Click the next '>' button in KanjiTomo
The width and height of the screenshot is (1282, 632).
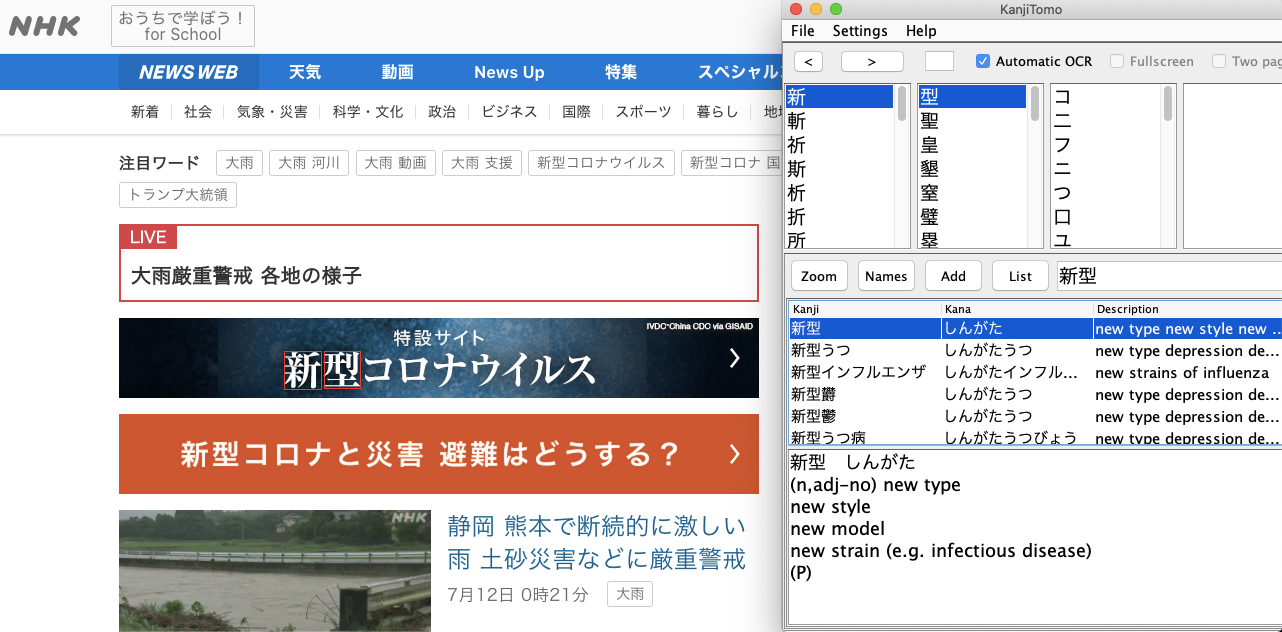coord(872,61)
